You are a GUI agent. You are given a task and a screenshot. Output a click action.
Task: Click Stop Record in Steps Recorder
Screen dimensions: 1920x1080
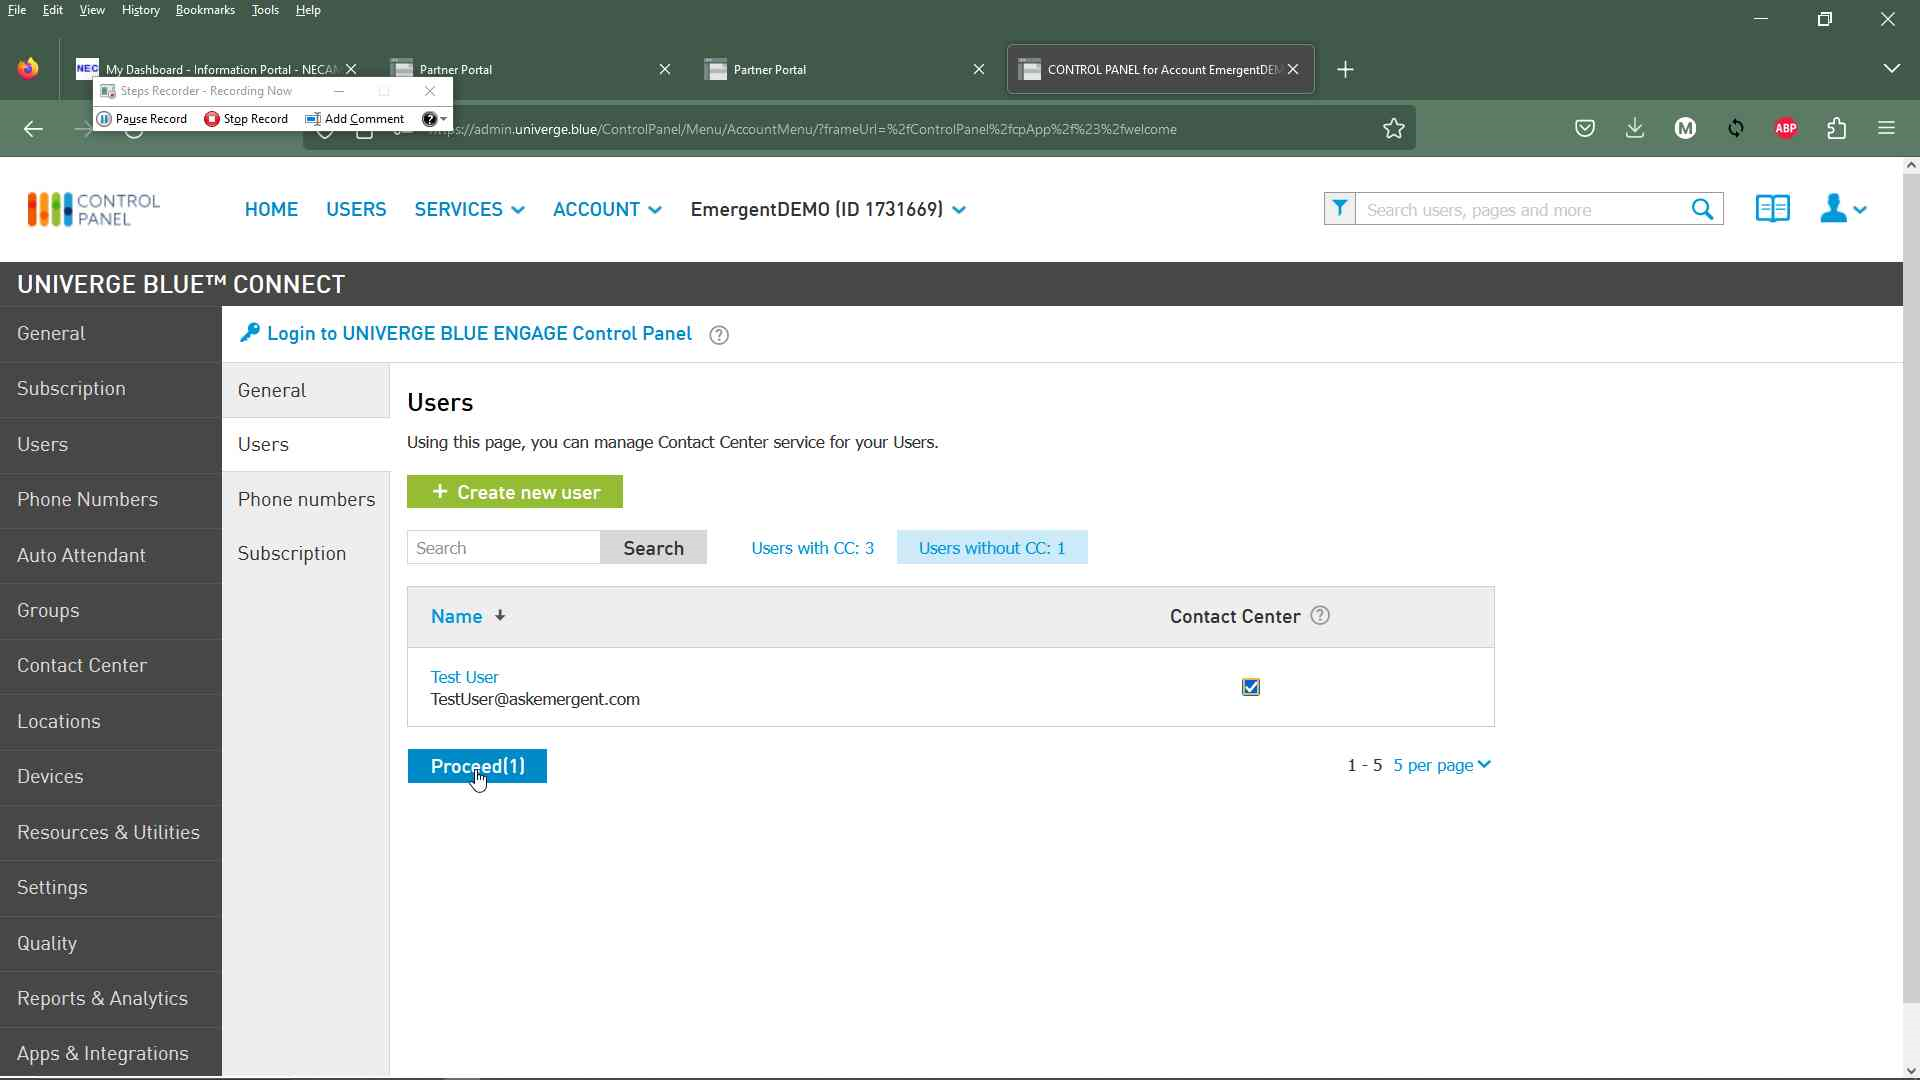click(246, 119)
